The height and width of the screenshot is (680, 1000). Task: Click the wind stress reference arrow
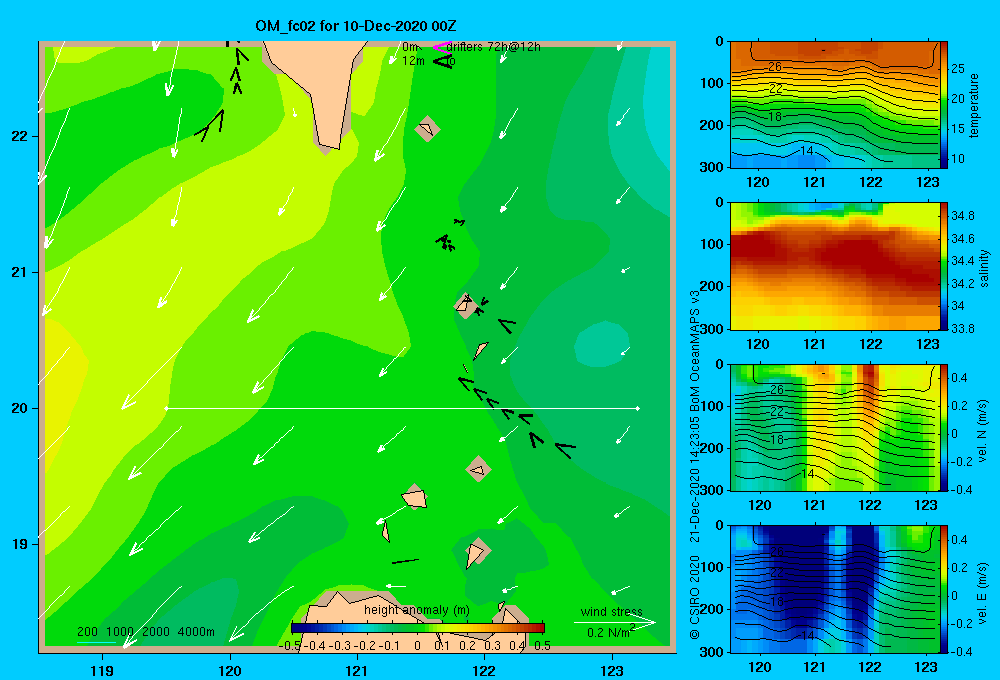(x=614, y=623)
